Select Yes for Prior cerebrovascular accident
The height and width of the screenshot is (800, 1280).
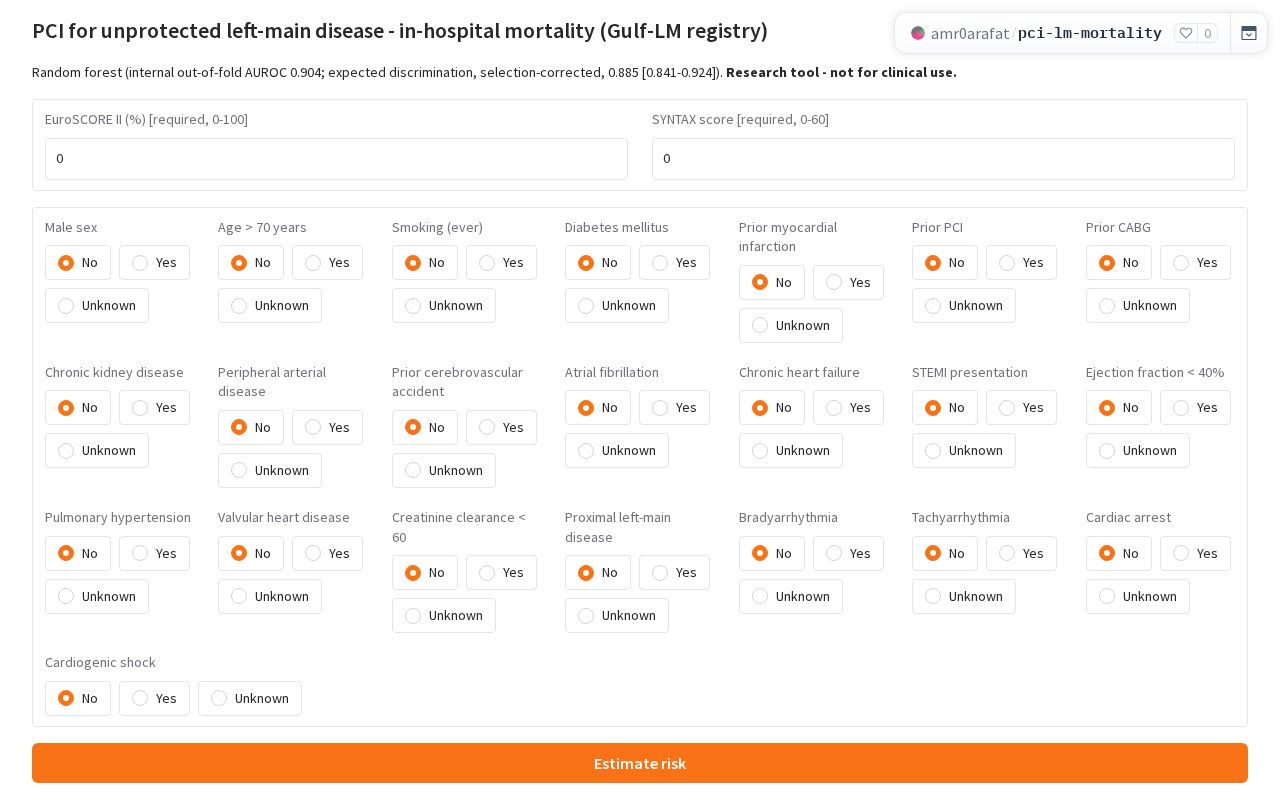[501, 427]
